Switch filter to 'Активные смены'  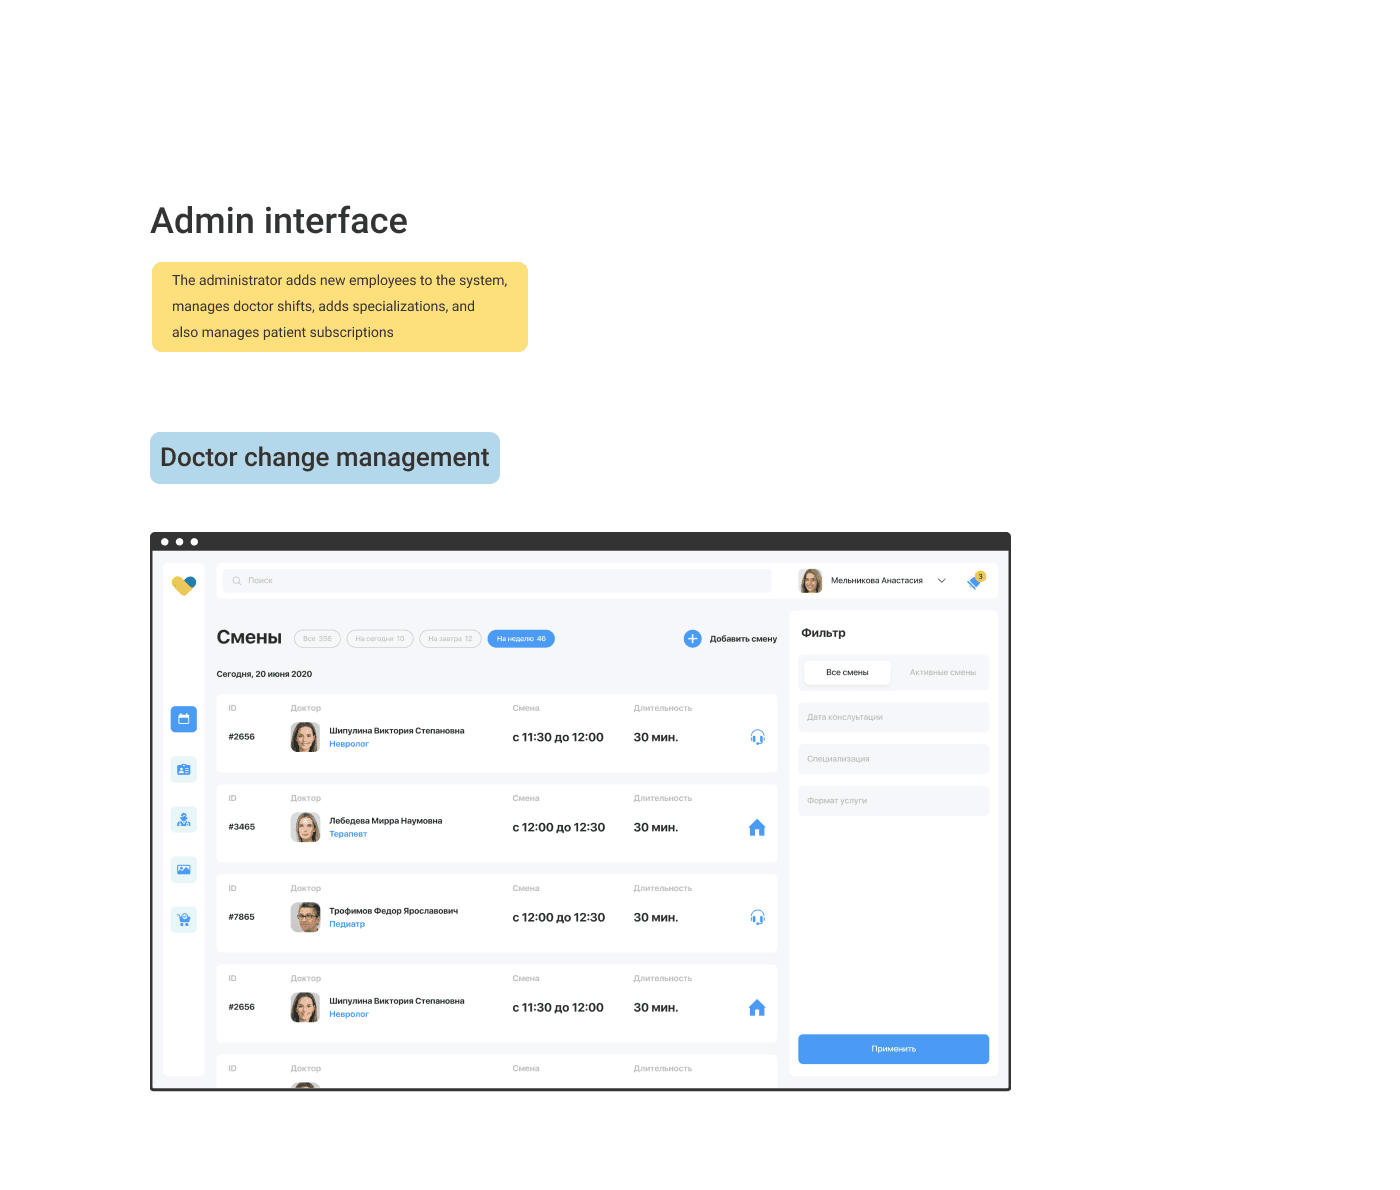(942, 673)
